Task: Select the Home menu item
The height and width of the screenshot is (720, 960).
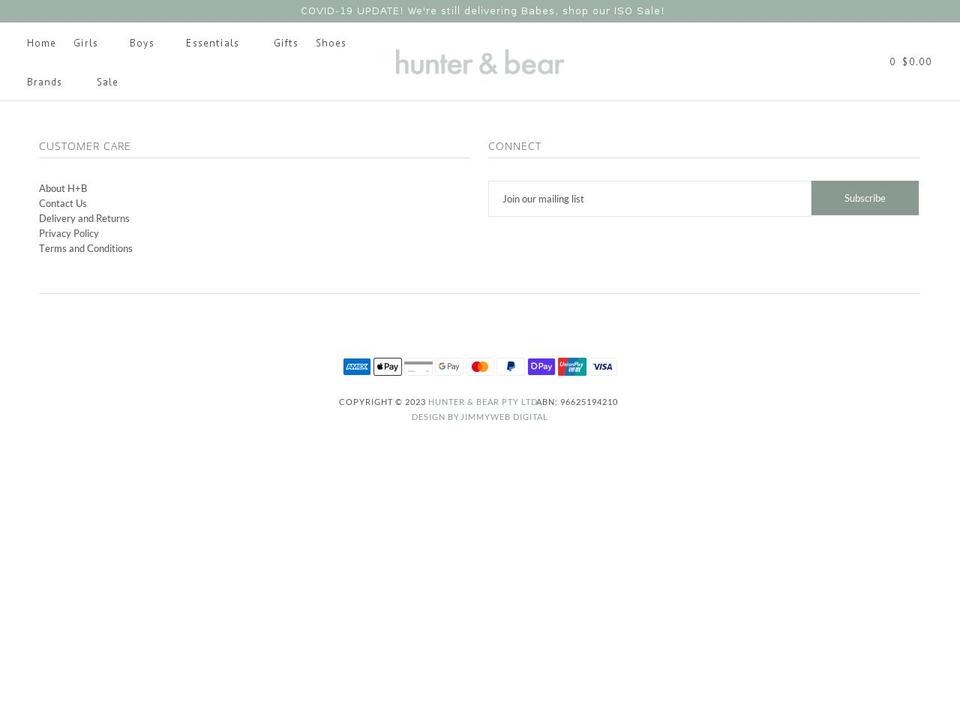Action: (41, 43)
